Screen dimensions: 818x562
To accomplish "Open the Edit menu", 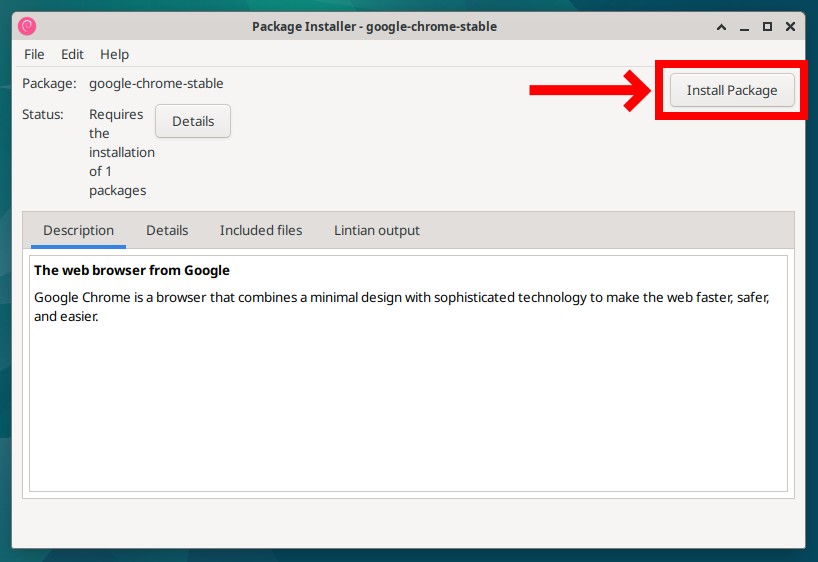I will coord(72,54).
